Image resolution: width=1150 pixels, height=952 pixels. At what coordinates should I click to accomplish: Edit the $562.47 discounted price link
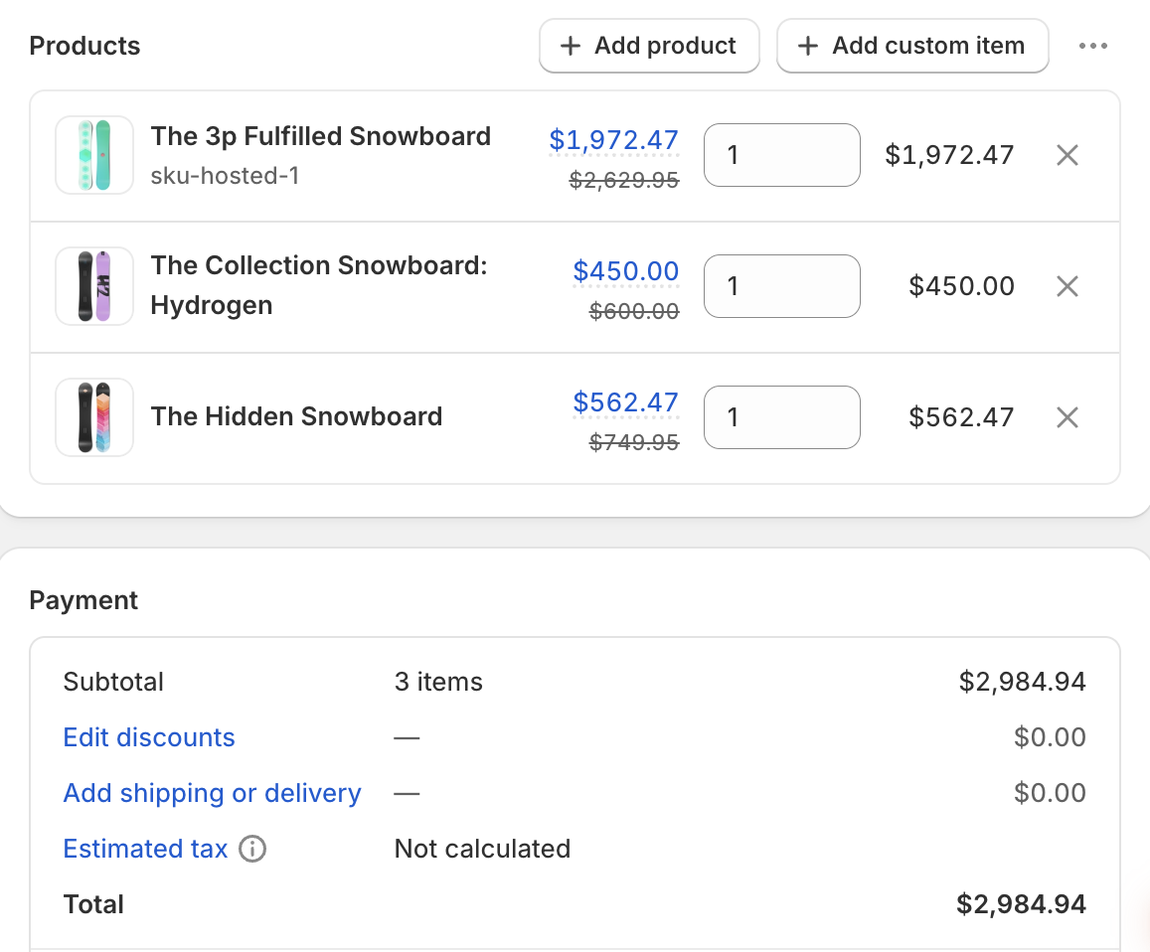point(626,402)
